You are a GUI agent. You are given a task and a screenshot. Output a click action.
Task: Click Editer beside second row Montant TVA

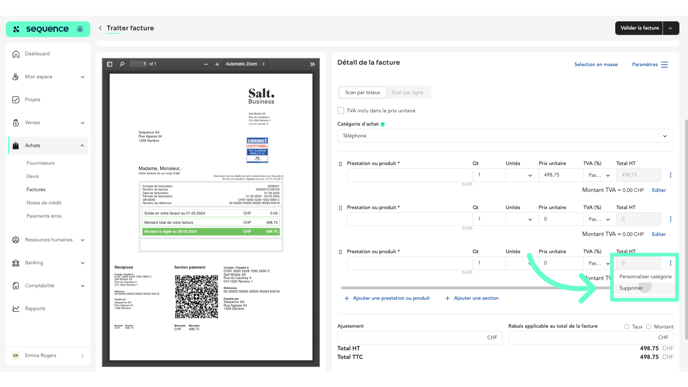[659, 234]
